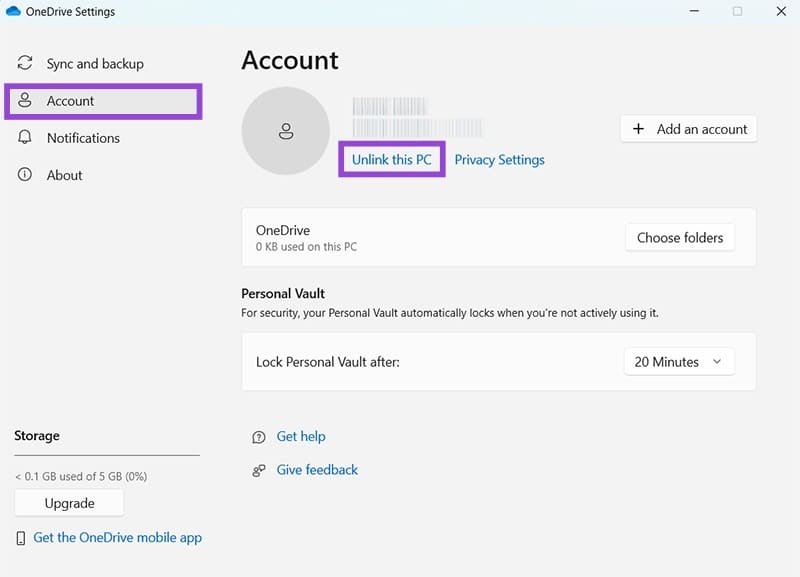Click the Notifications bell icon
Viewport: 800px width, 577px height.
pos(25,138)
